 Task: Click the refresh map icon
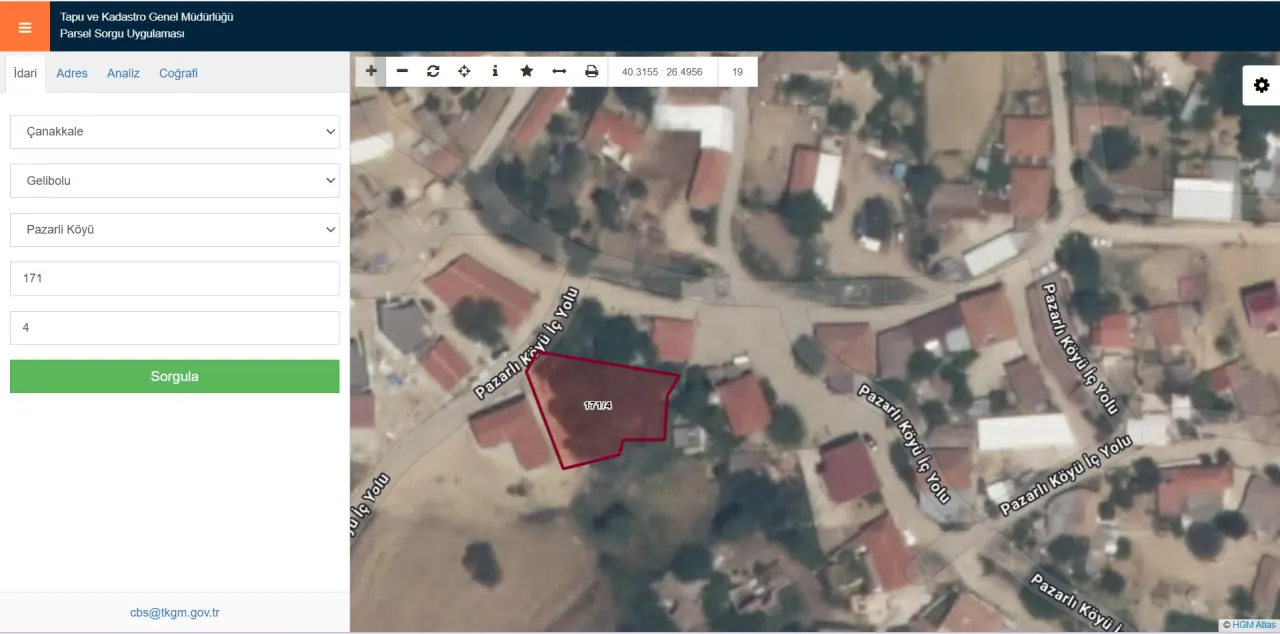point(433,71)
